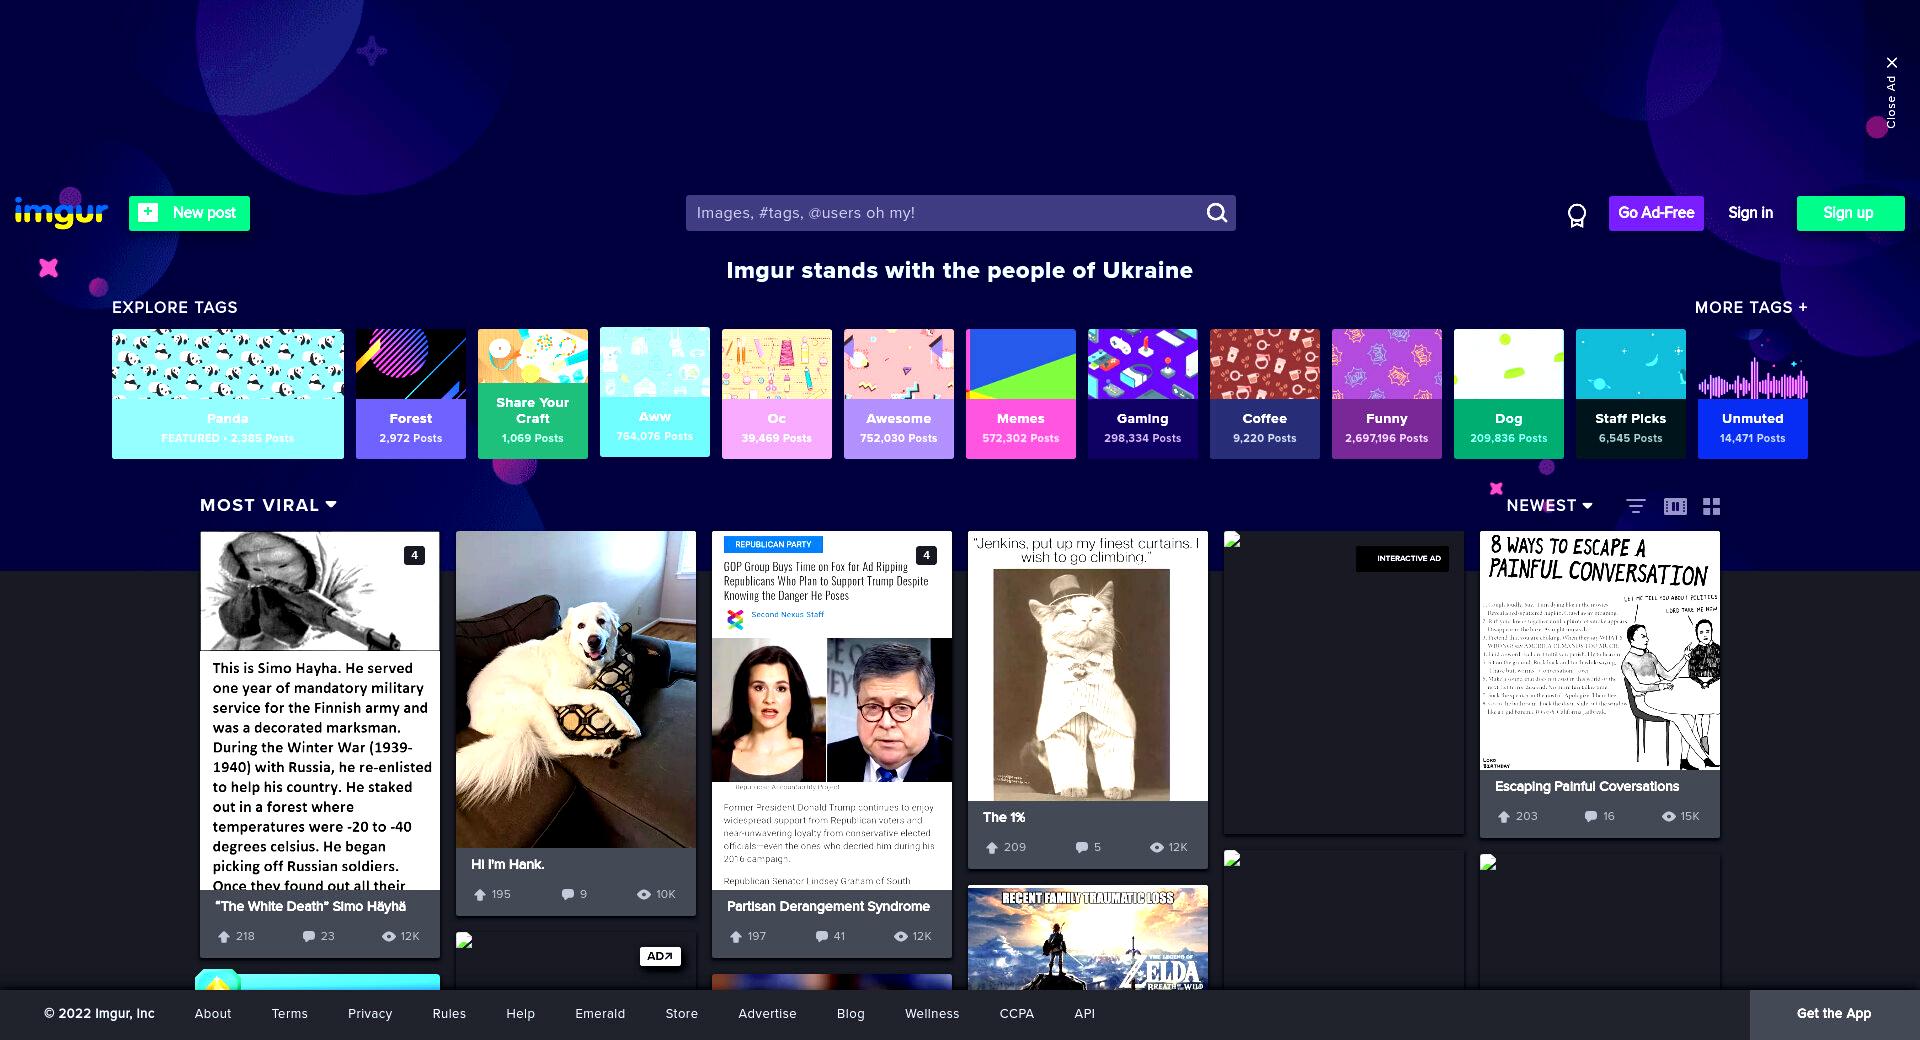Open the Emerald footer link
The height and width of the screenshot is (1040, 1920).
(x=600, y=1014)
